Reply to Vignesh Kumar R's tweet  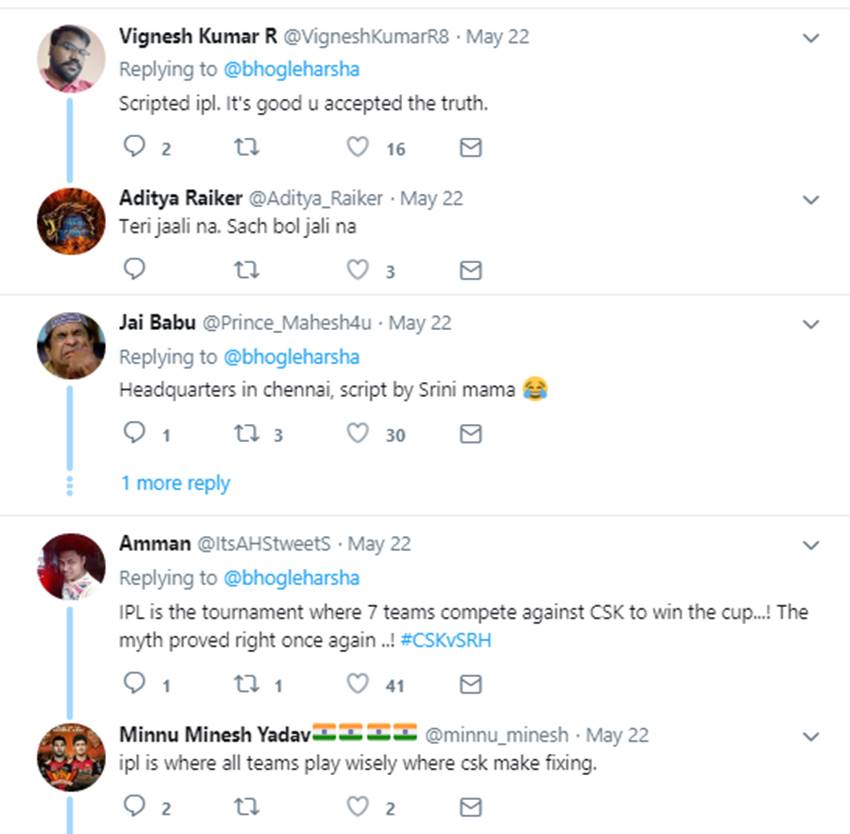click(x=134, y=148)
